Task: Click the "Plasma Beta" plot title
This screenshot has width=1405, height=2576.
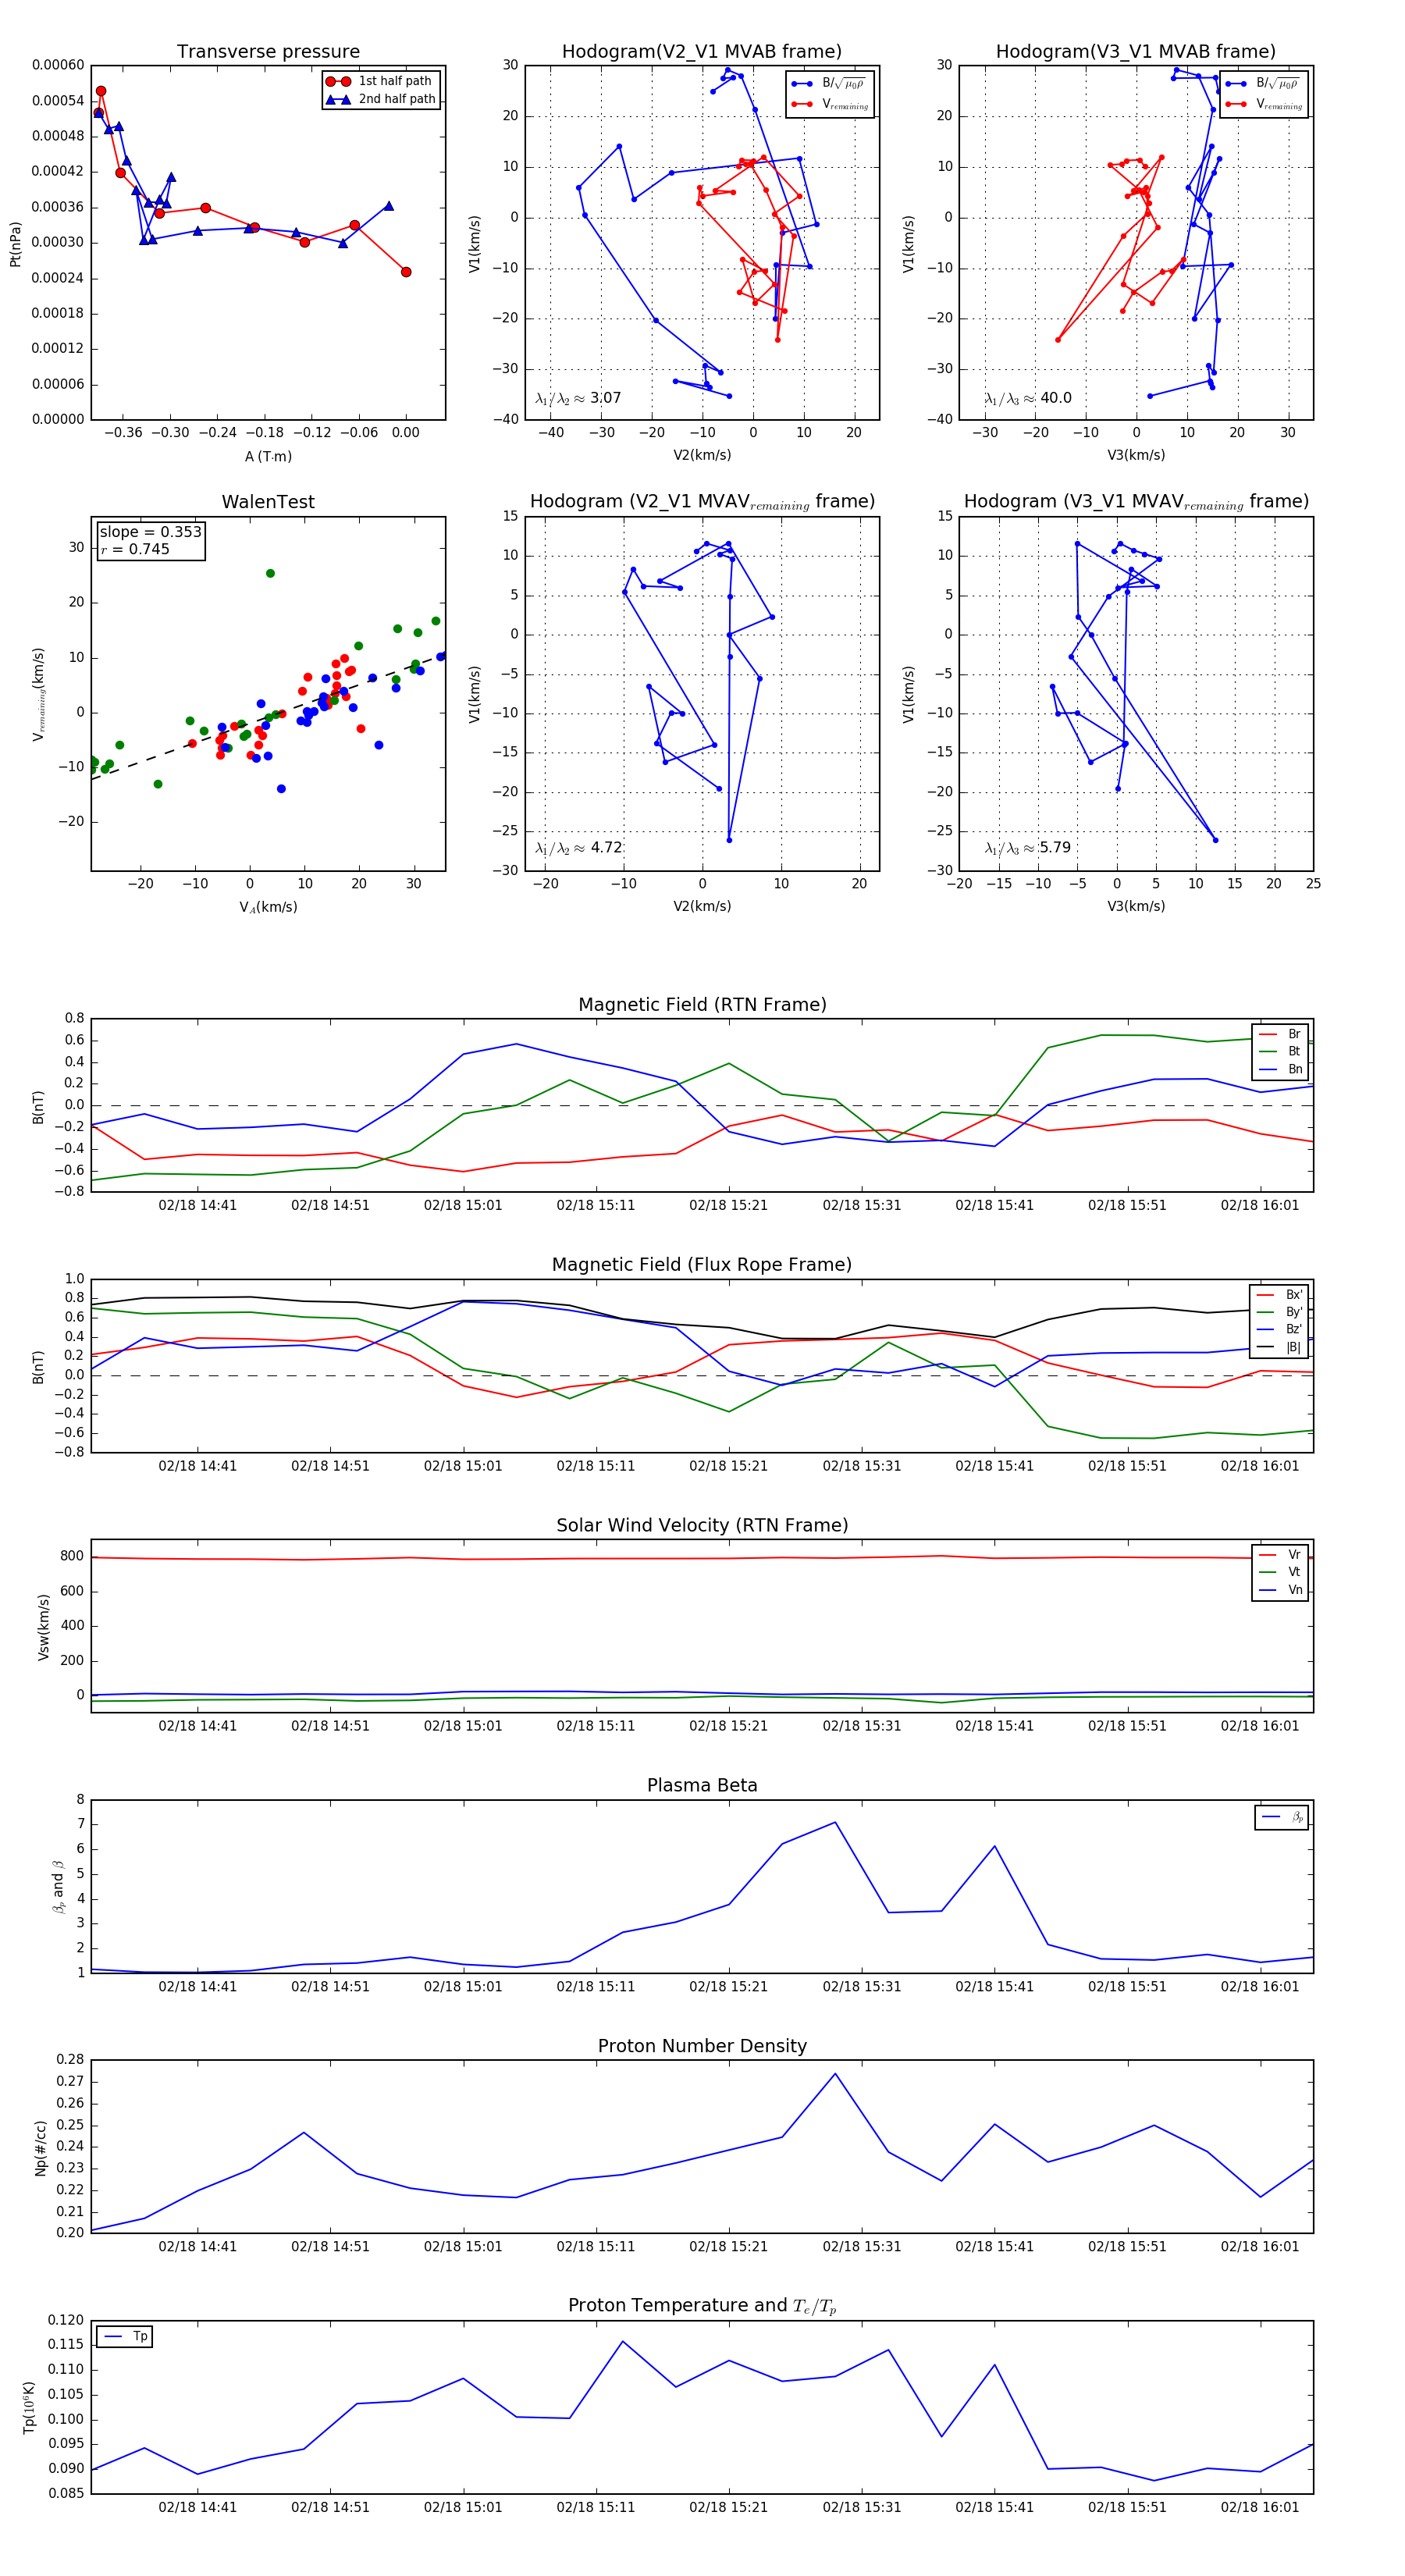Action: pos(702,1786)
